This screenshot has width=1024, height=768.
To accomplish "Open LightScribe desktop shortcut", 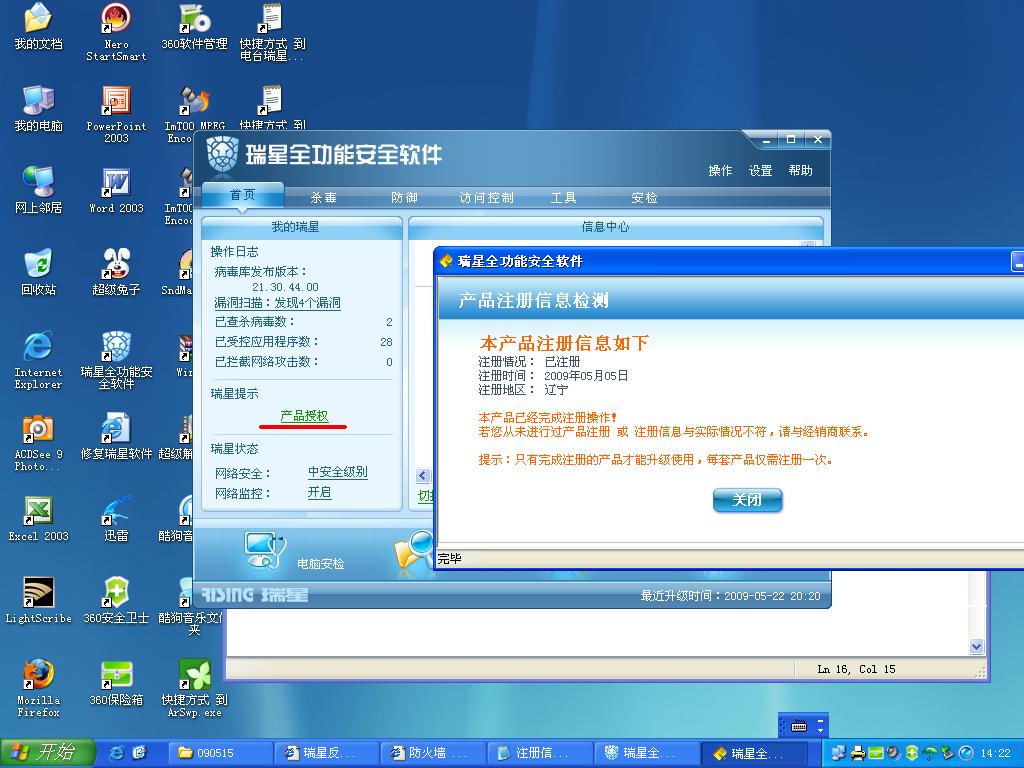I will pyautogui.click(x=38, y=601).
